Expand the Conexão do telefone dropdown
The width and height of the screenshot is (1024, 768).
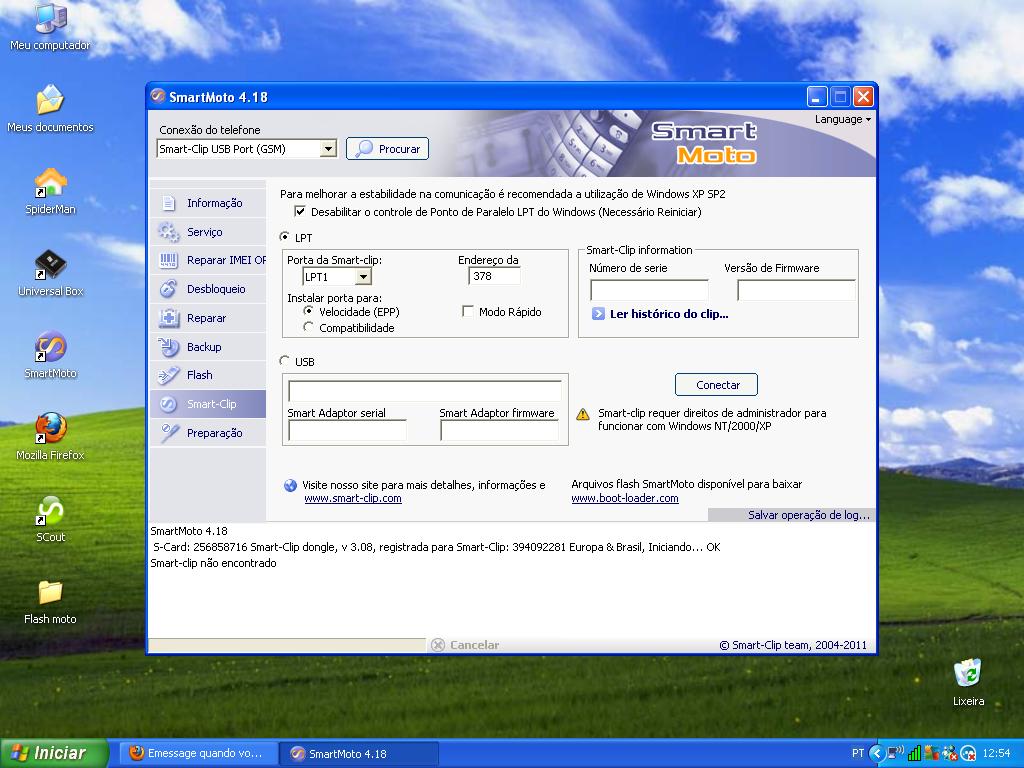click(328, 149)
